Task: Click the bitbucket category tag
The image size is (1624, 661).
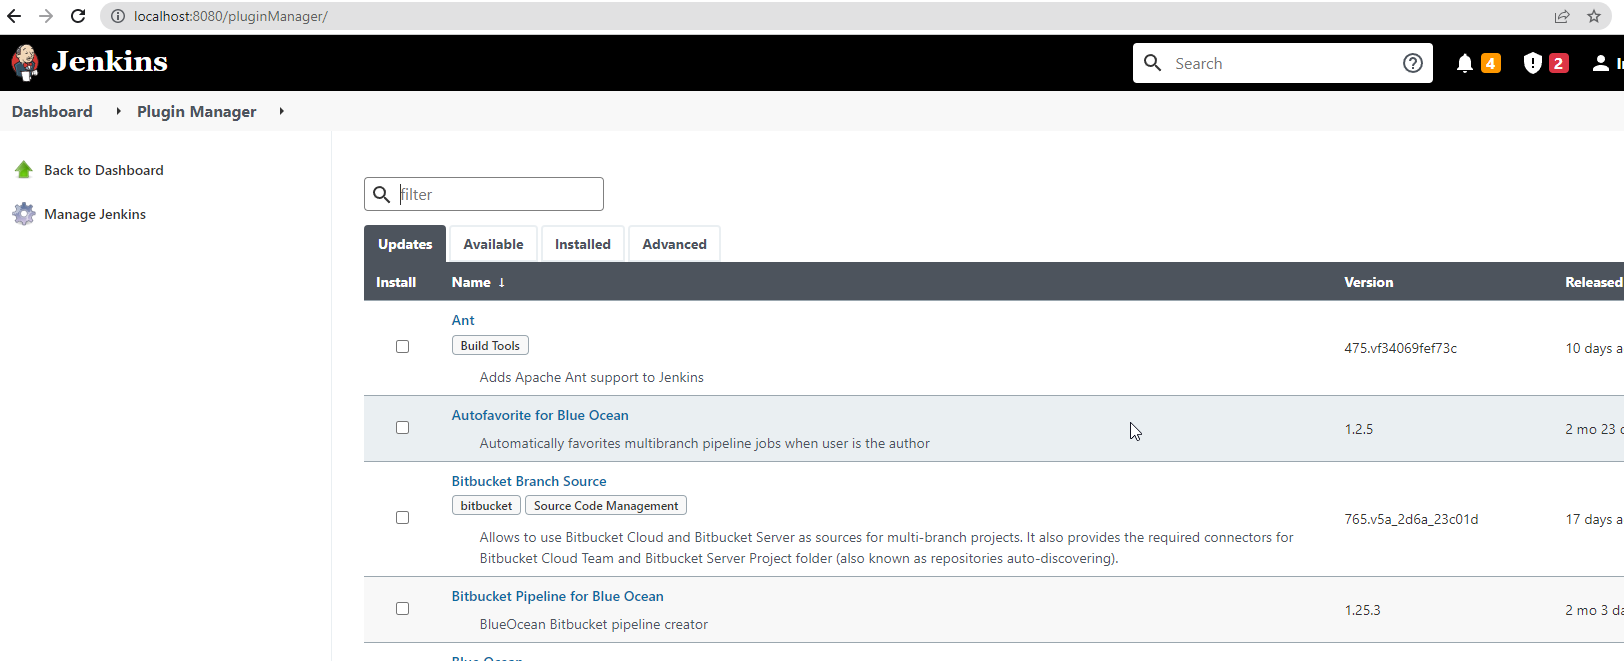Action: [486, 506]
